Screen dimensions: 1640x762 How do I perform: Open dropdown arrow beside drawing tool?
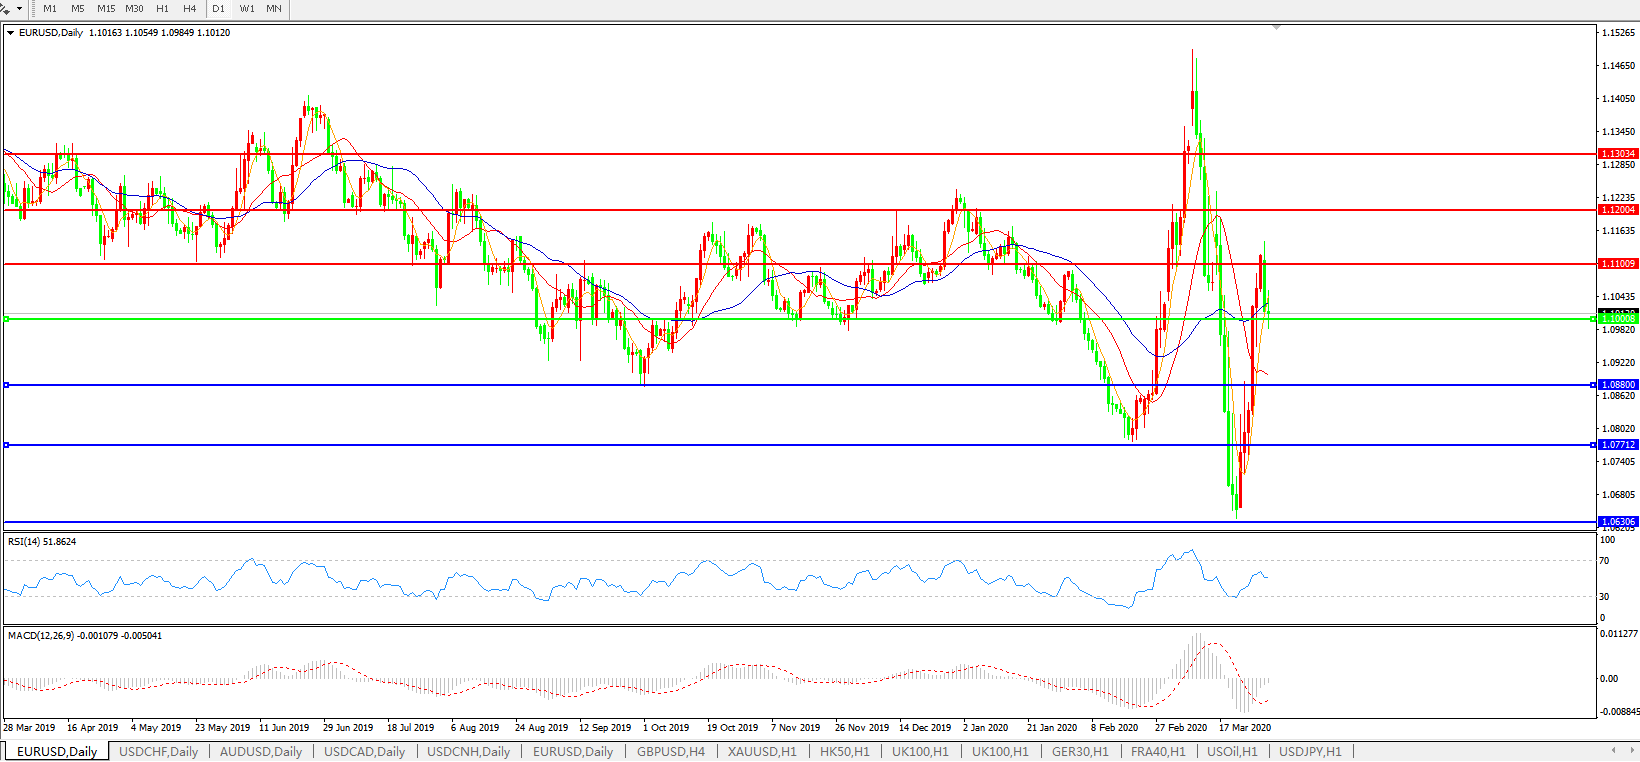coord(19,8)
